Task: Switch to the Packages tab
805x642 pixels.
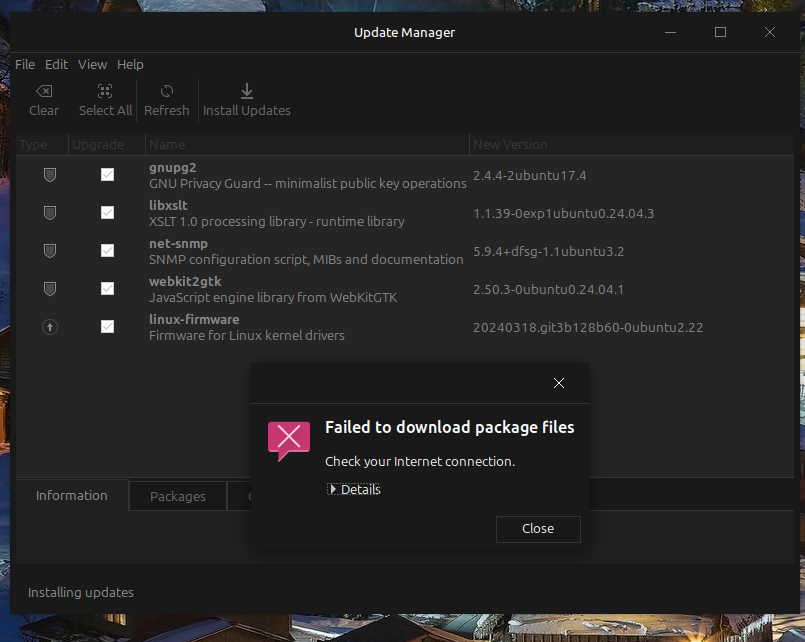Action: (x=178, y=496)
